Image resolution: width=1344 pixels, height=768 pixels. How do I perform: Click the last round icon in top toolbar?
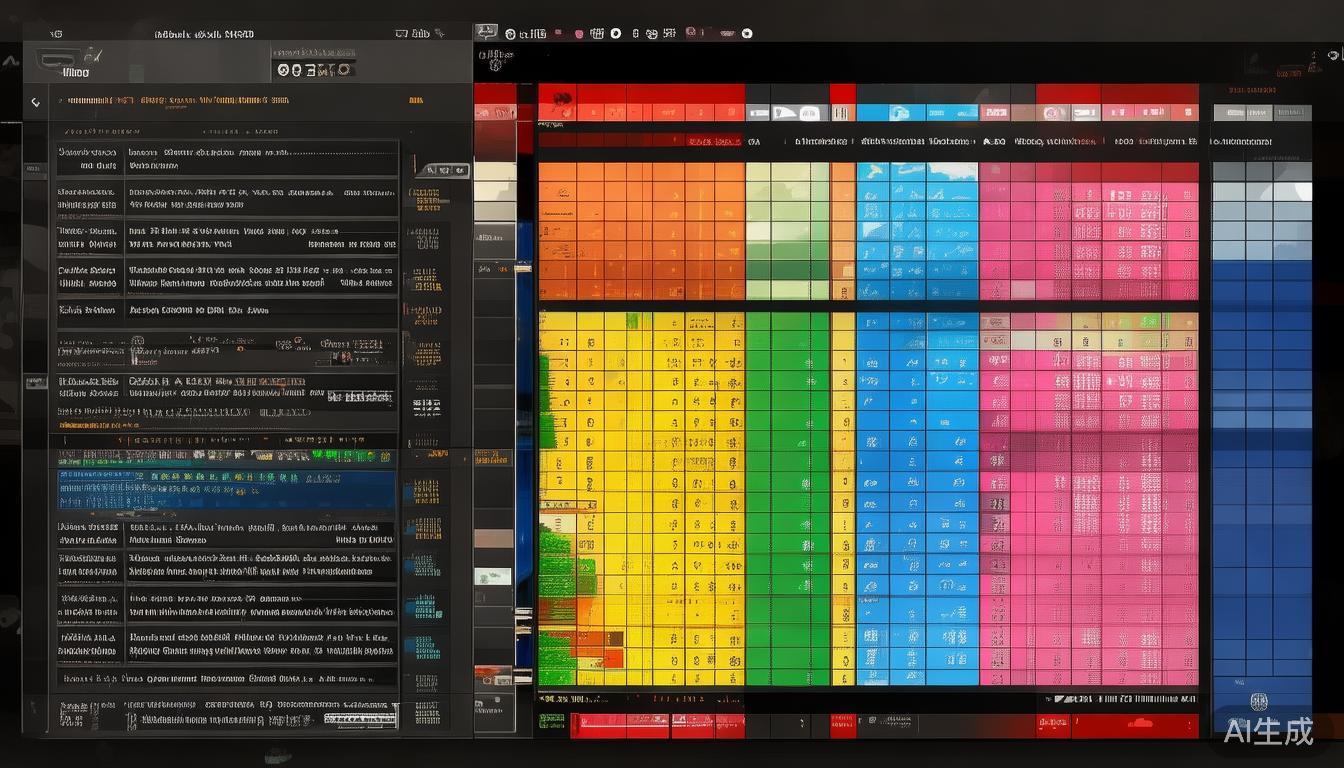(746, 33)
